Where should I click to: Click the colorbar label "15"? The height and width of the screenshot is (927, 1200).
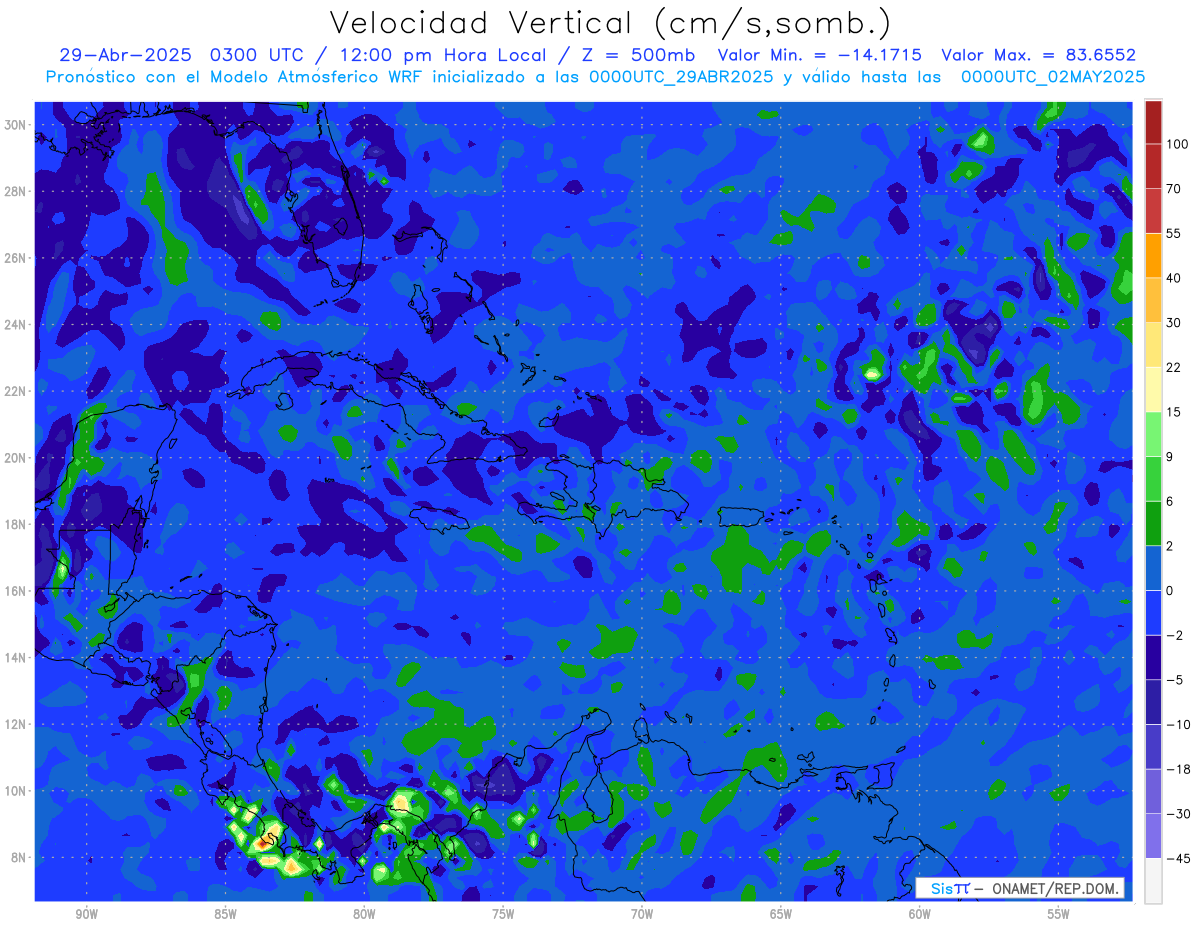point(1174,411)
